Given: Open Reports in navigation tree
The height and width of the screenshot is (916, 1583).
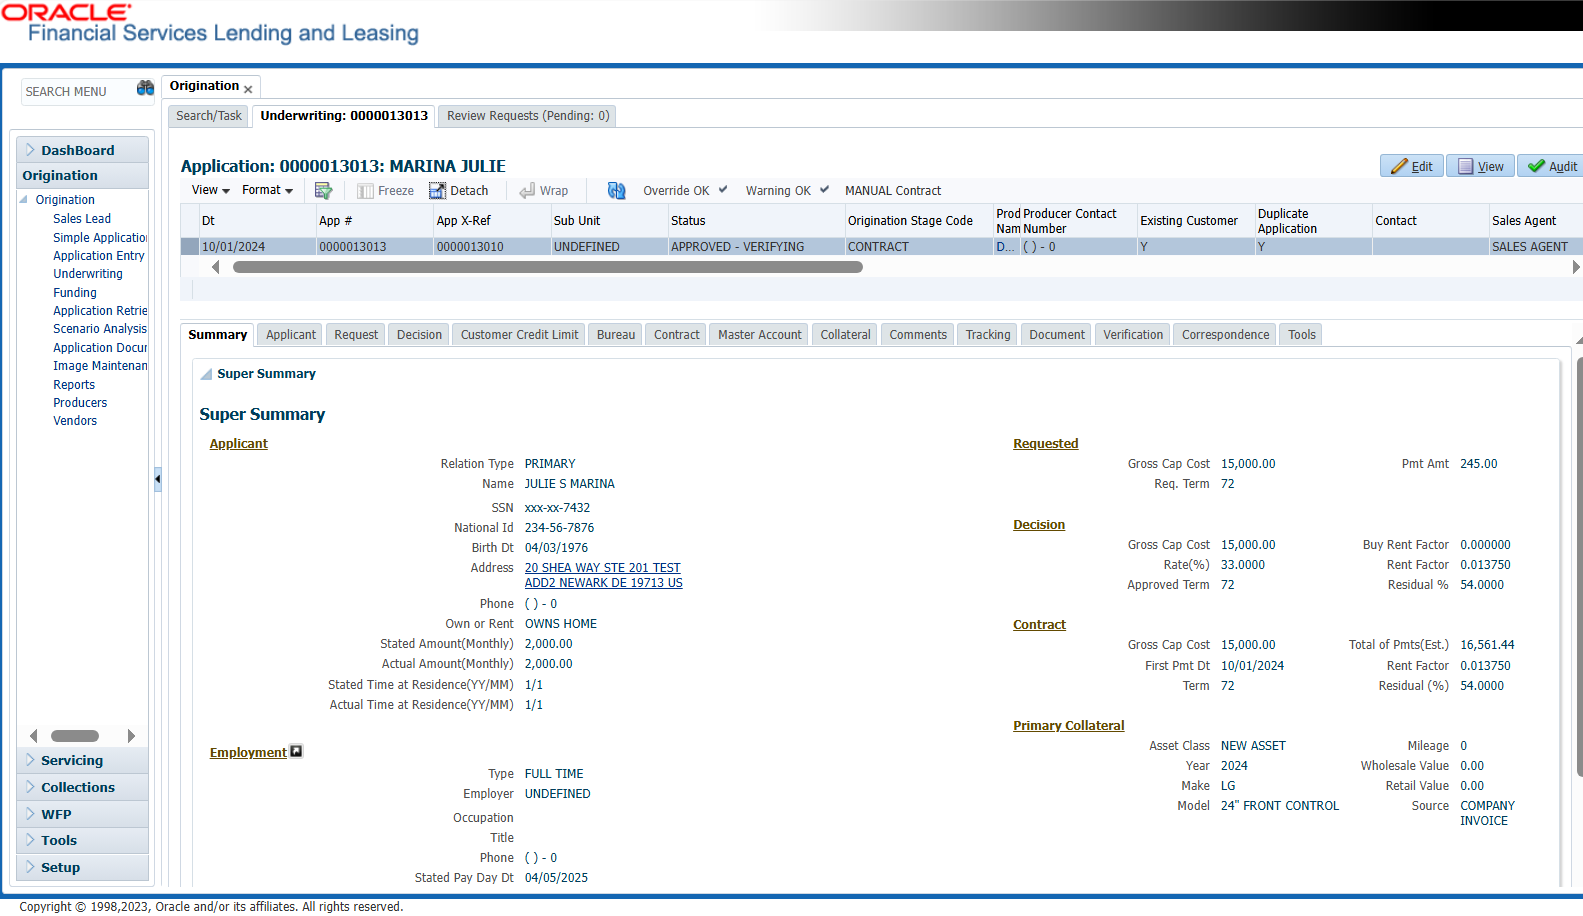Looking at the screenshot, I should tap(74, 384).
